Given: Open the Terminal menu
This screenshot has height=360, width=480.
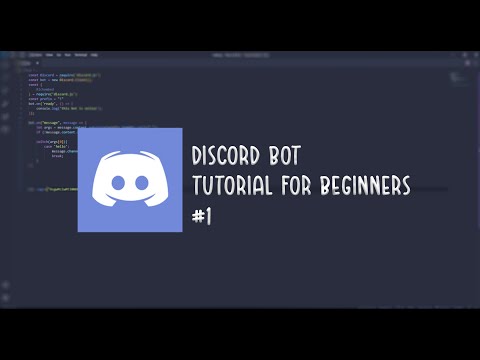Looking at the screenshot, I should tap(81, 55).
